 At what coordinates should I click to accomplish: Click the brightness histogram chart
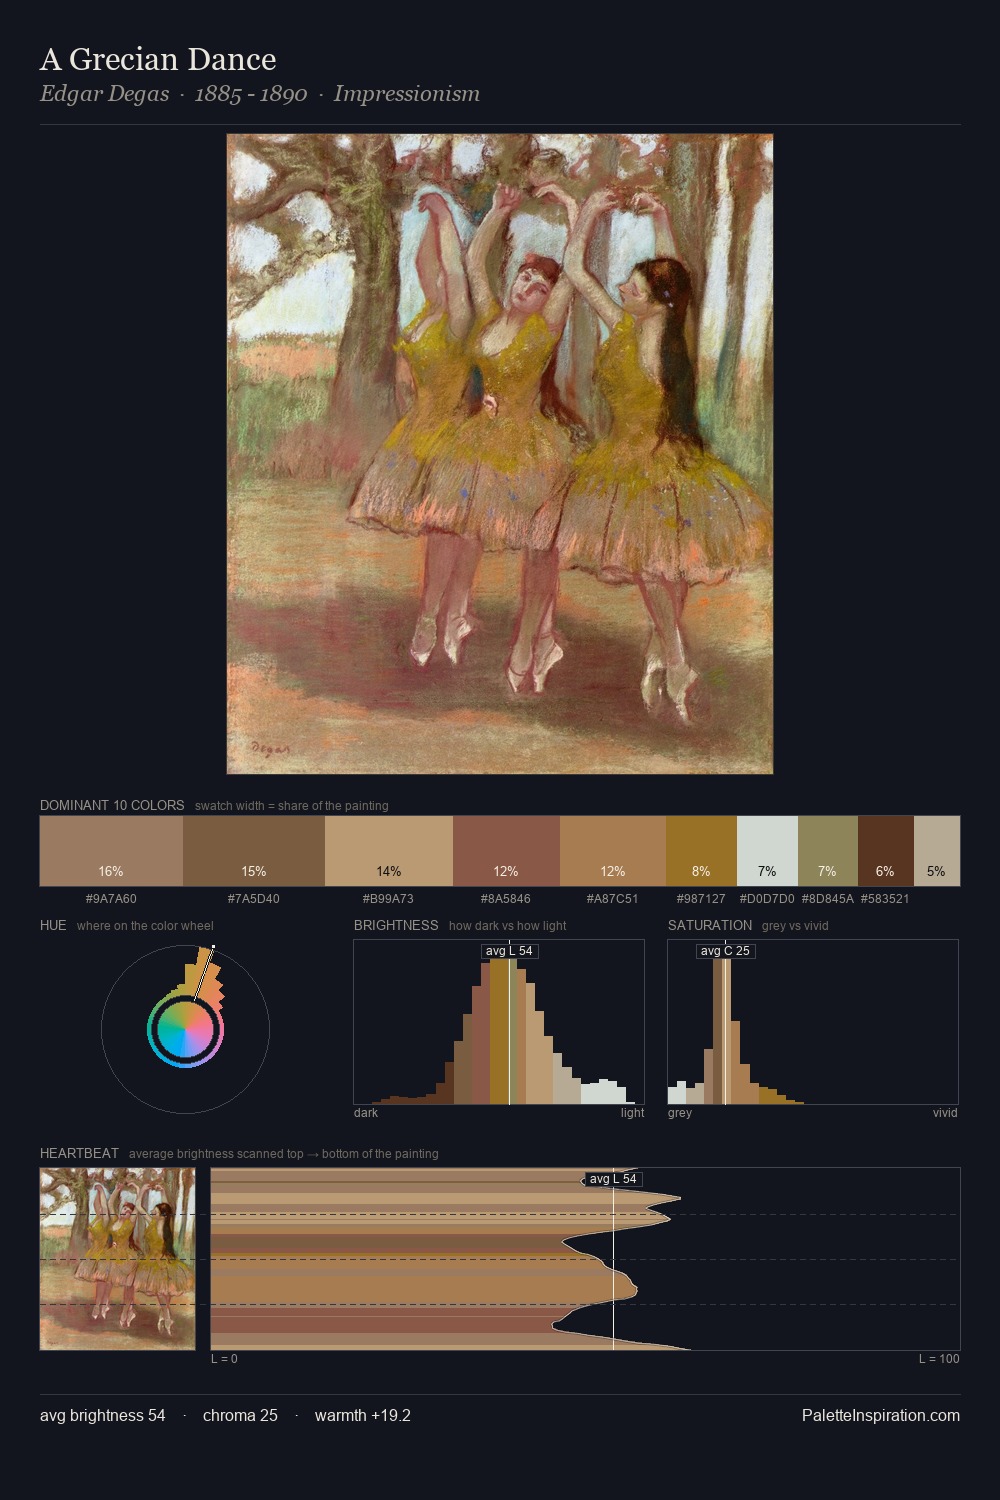(499, 1022)
